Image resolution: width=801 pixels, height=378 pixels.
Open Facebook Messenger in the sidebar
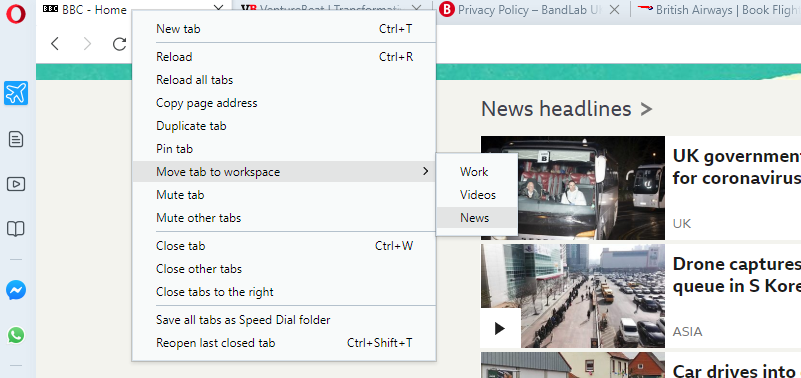pos(16,290)
